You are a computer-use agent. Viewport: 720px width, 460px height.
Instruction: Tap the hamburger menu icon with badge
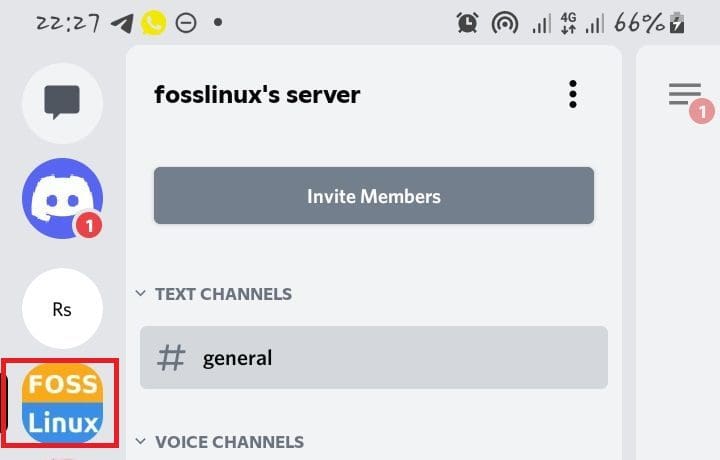point(686,96)
